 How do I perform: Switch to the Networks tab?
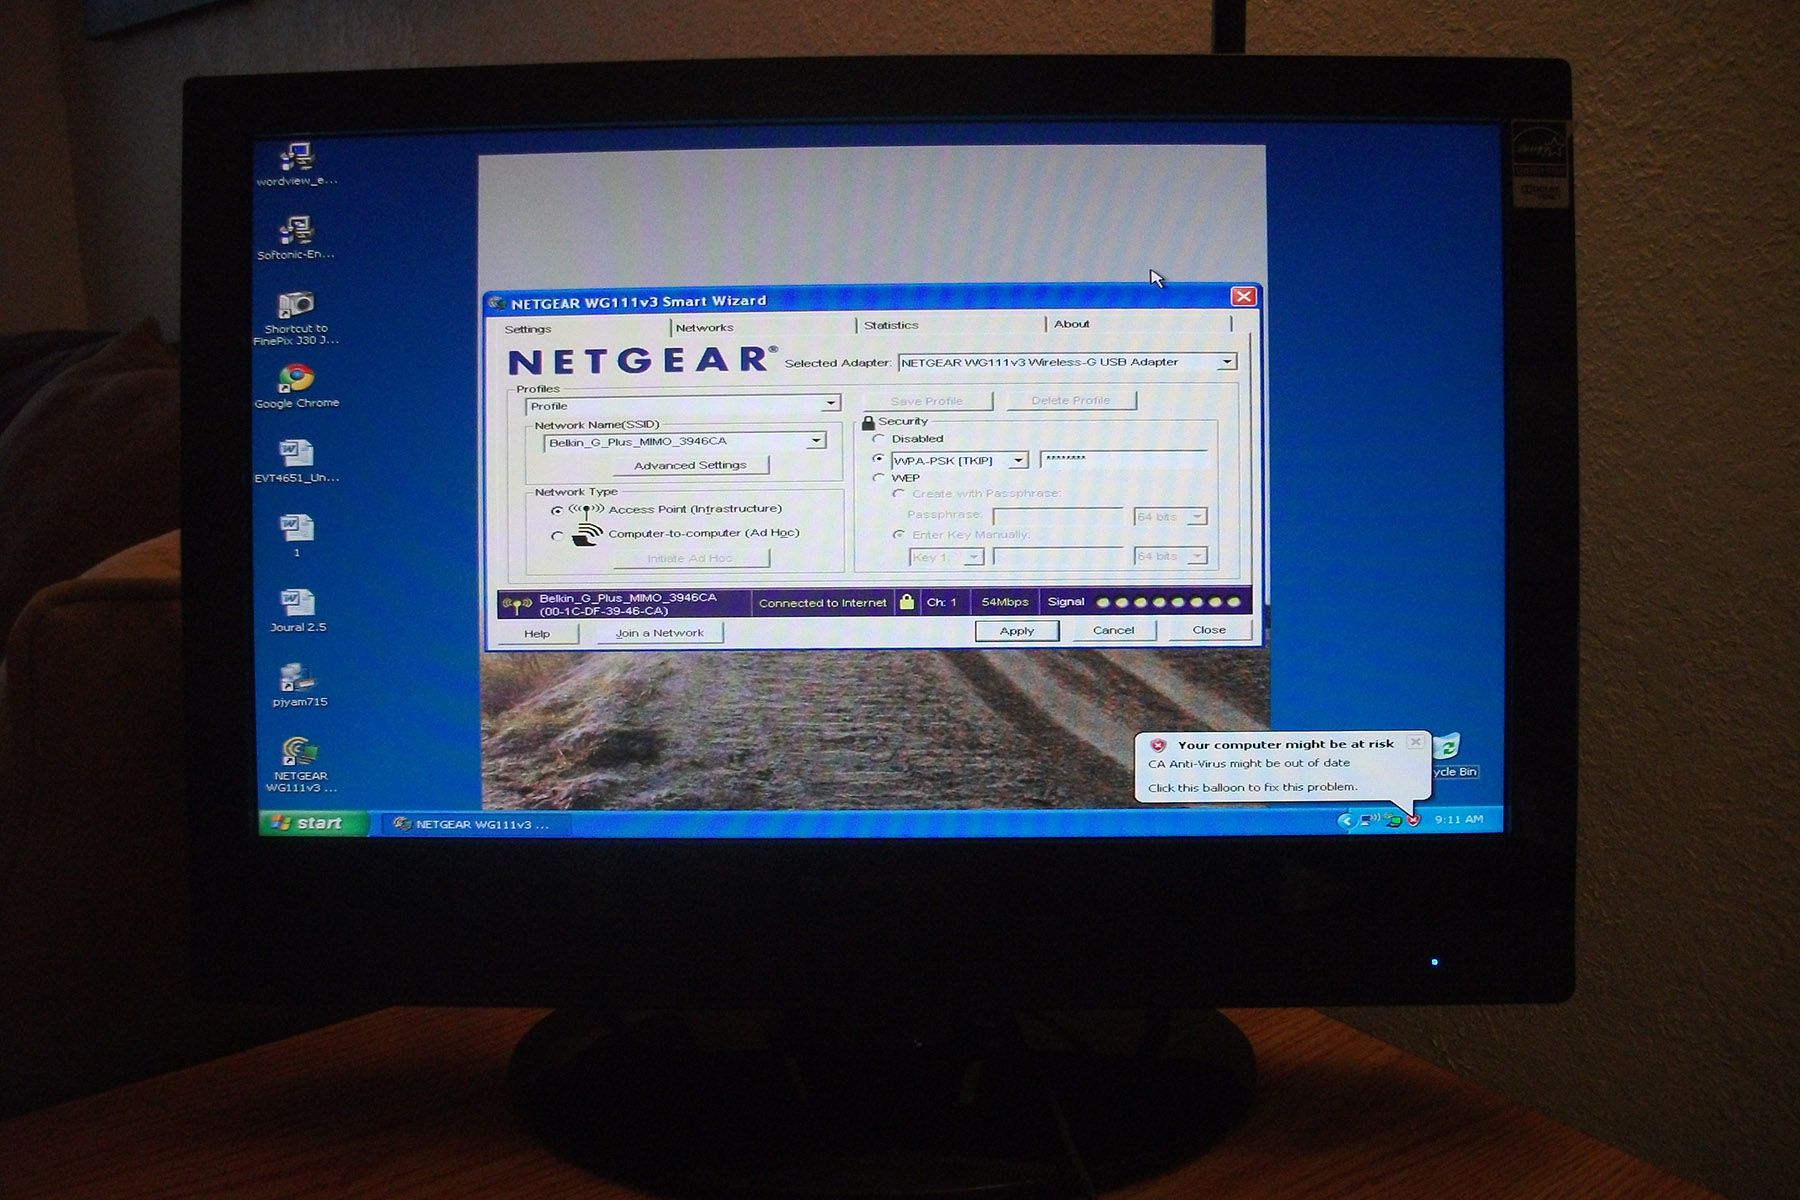click(704, 328)
